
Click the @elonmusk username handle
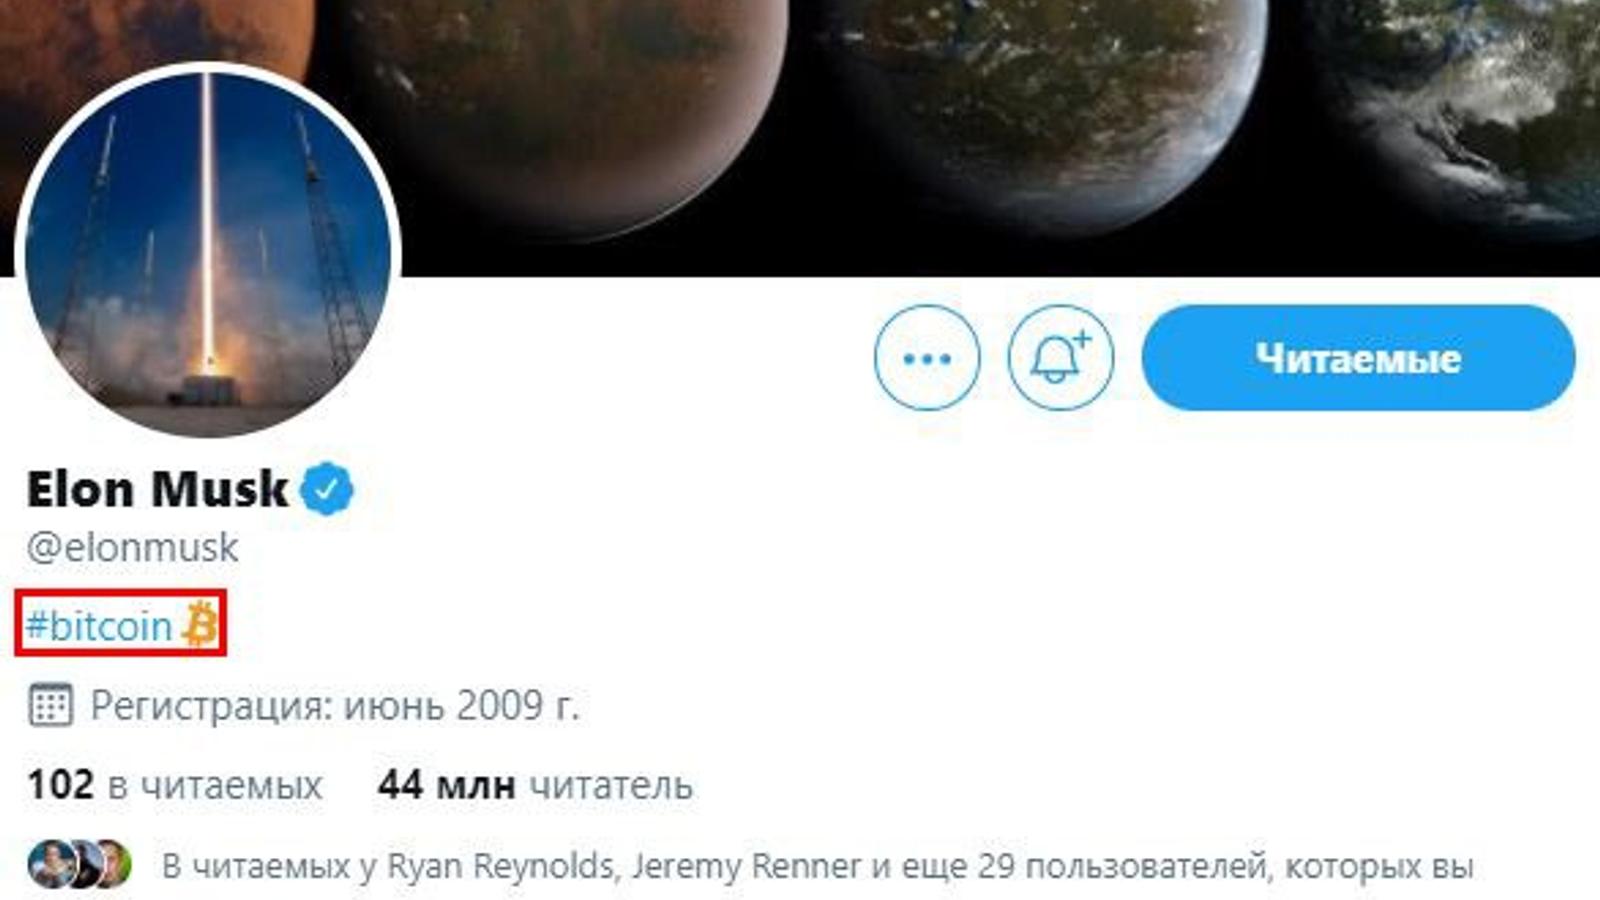132,547
